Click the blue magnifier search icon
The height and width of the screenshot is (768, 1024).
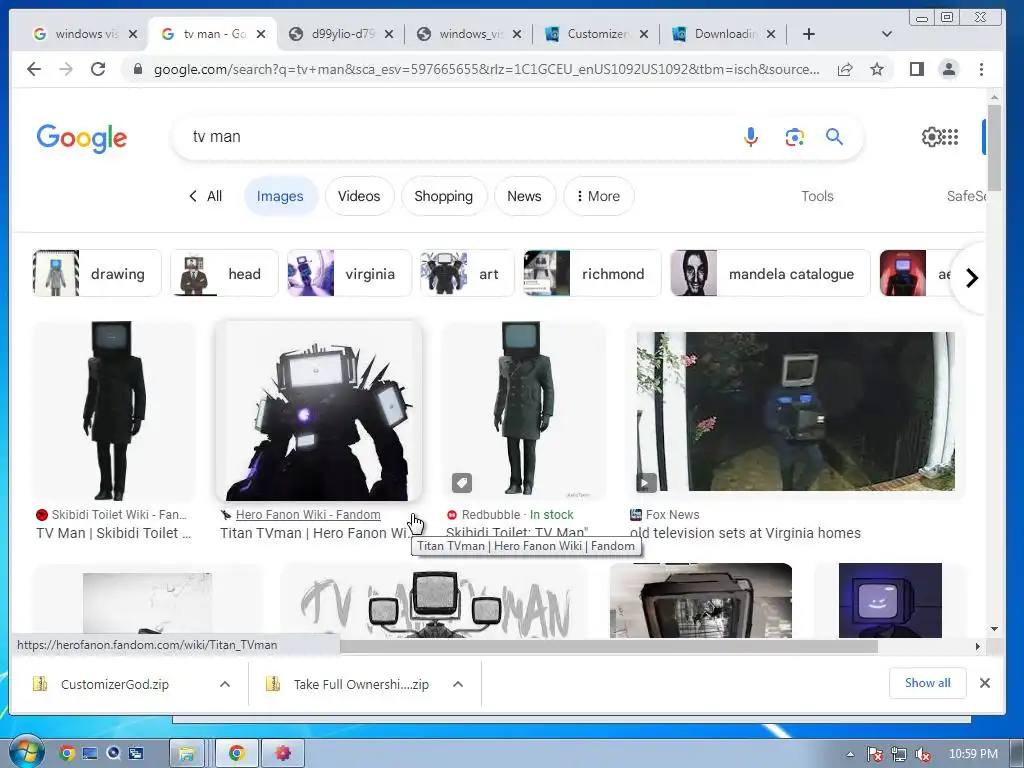(834, 137)
